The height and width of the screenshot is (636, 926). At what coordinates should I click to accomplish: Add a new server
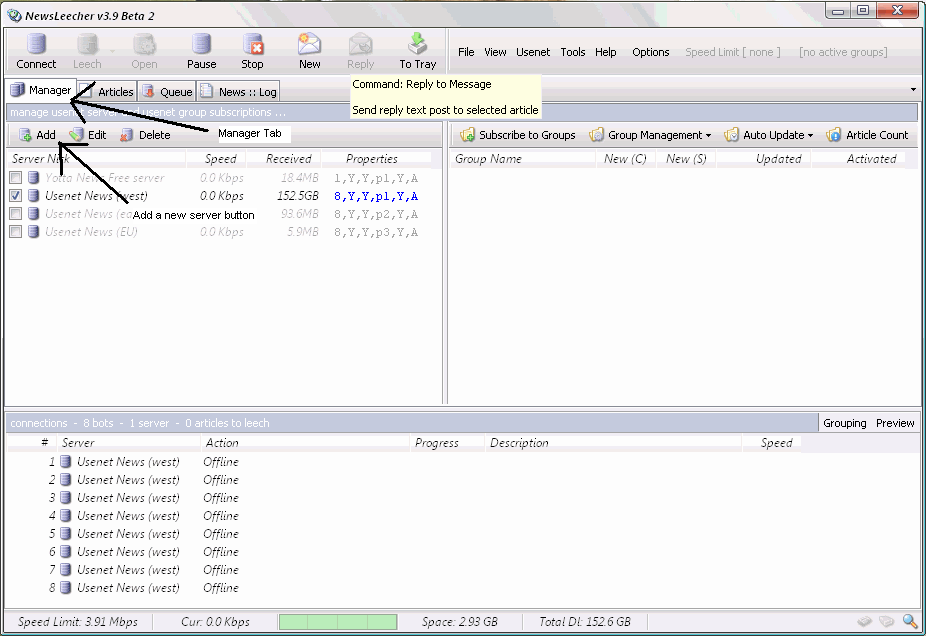click(x=37, y=135)
